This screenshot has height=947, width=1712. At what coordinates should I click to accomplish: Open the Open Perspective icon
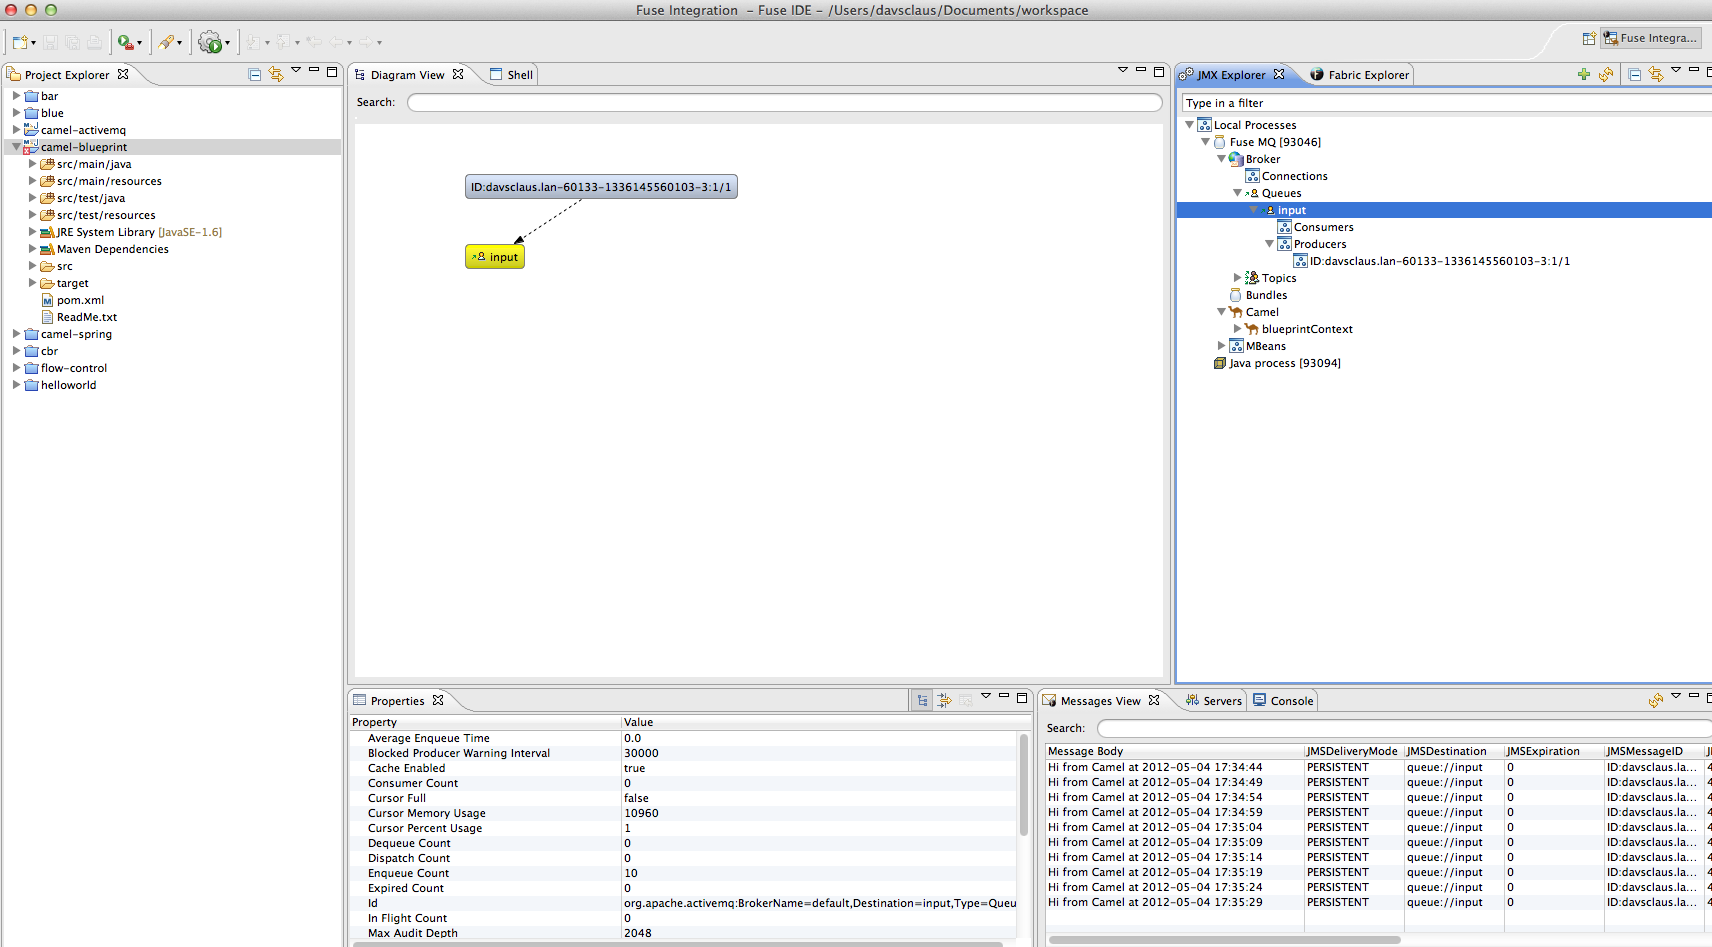[1589, 38]
